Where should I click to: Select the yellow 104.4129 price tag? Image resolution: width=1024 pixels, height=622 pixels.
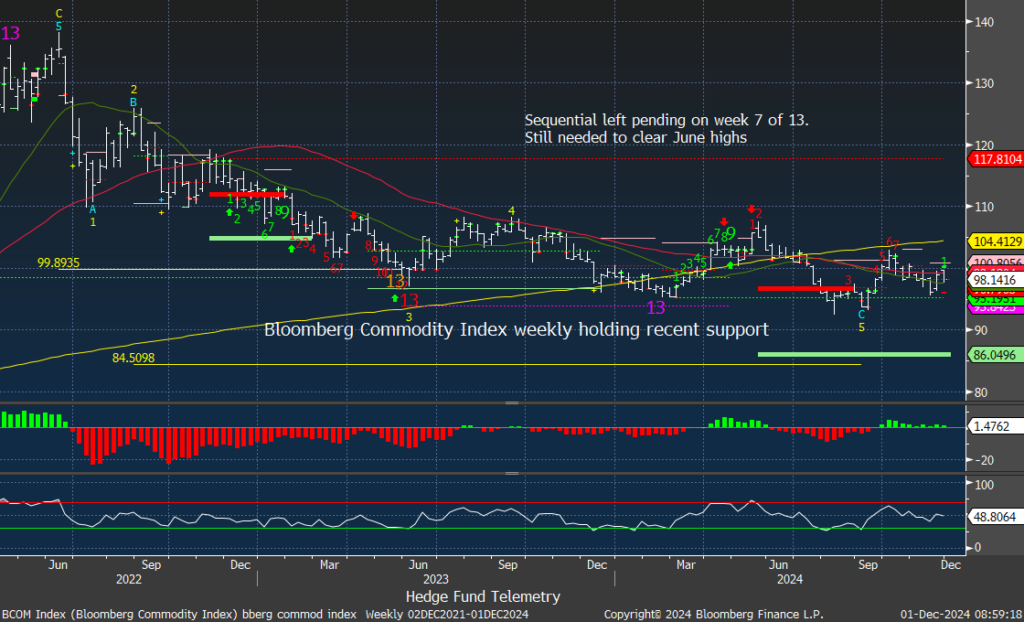pos(996,241)
